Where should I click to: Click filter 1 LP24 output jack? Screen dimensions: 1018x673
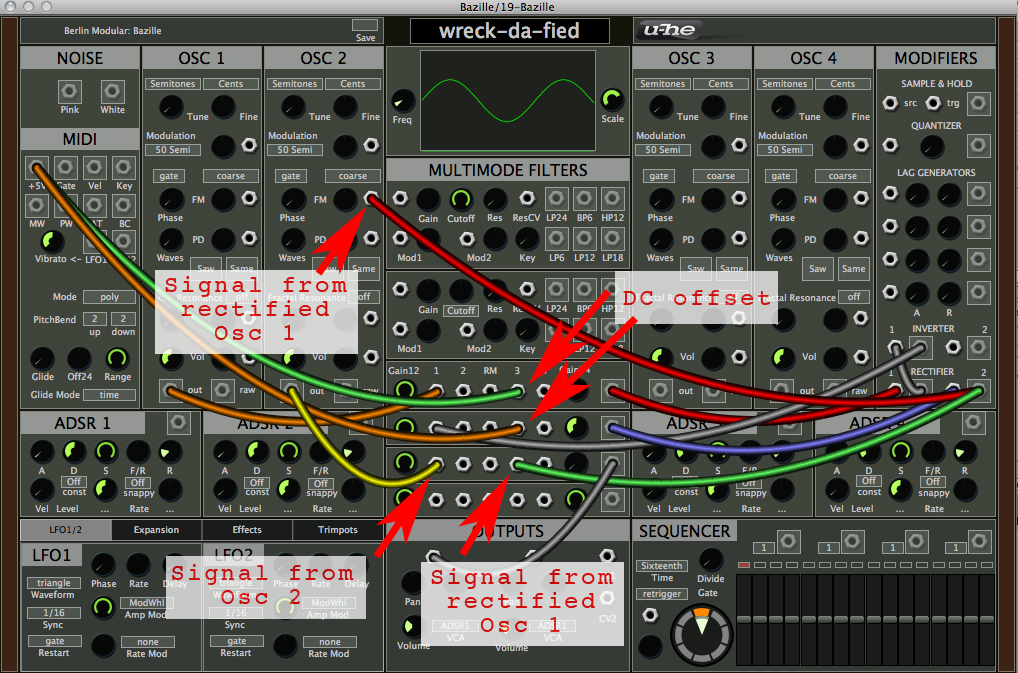[556, 199]
